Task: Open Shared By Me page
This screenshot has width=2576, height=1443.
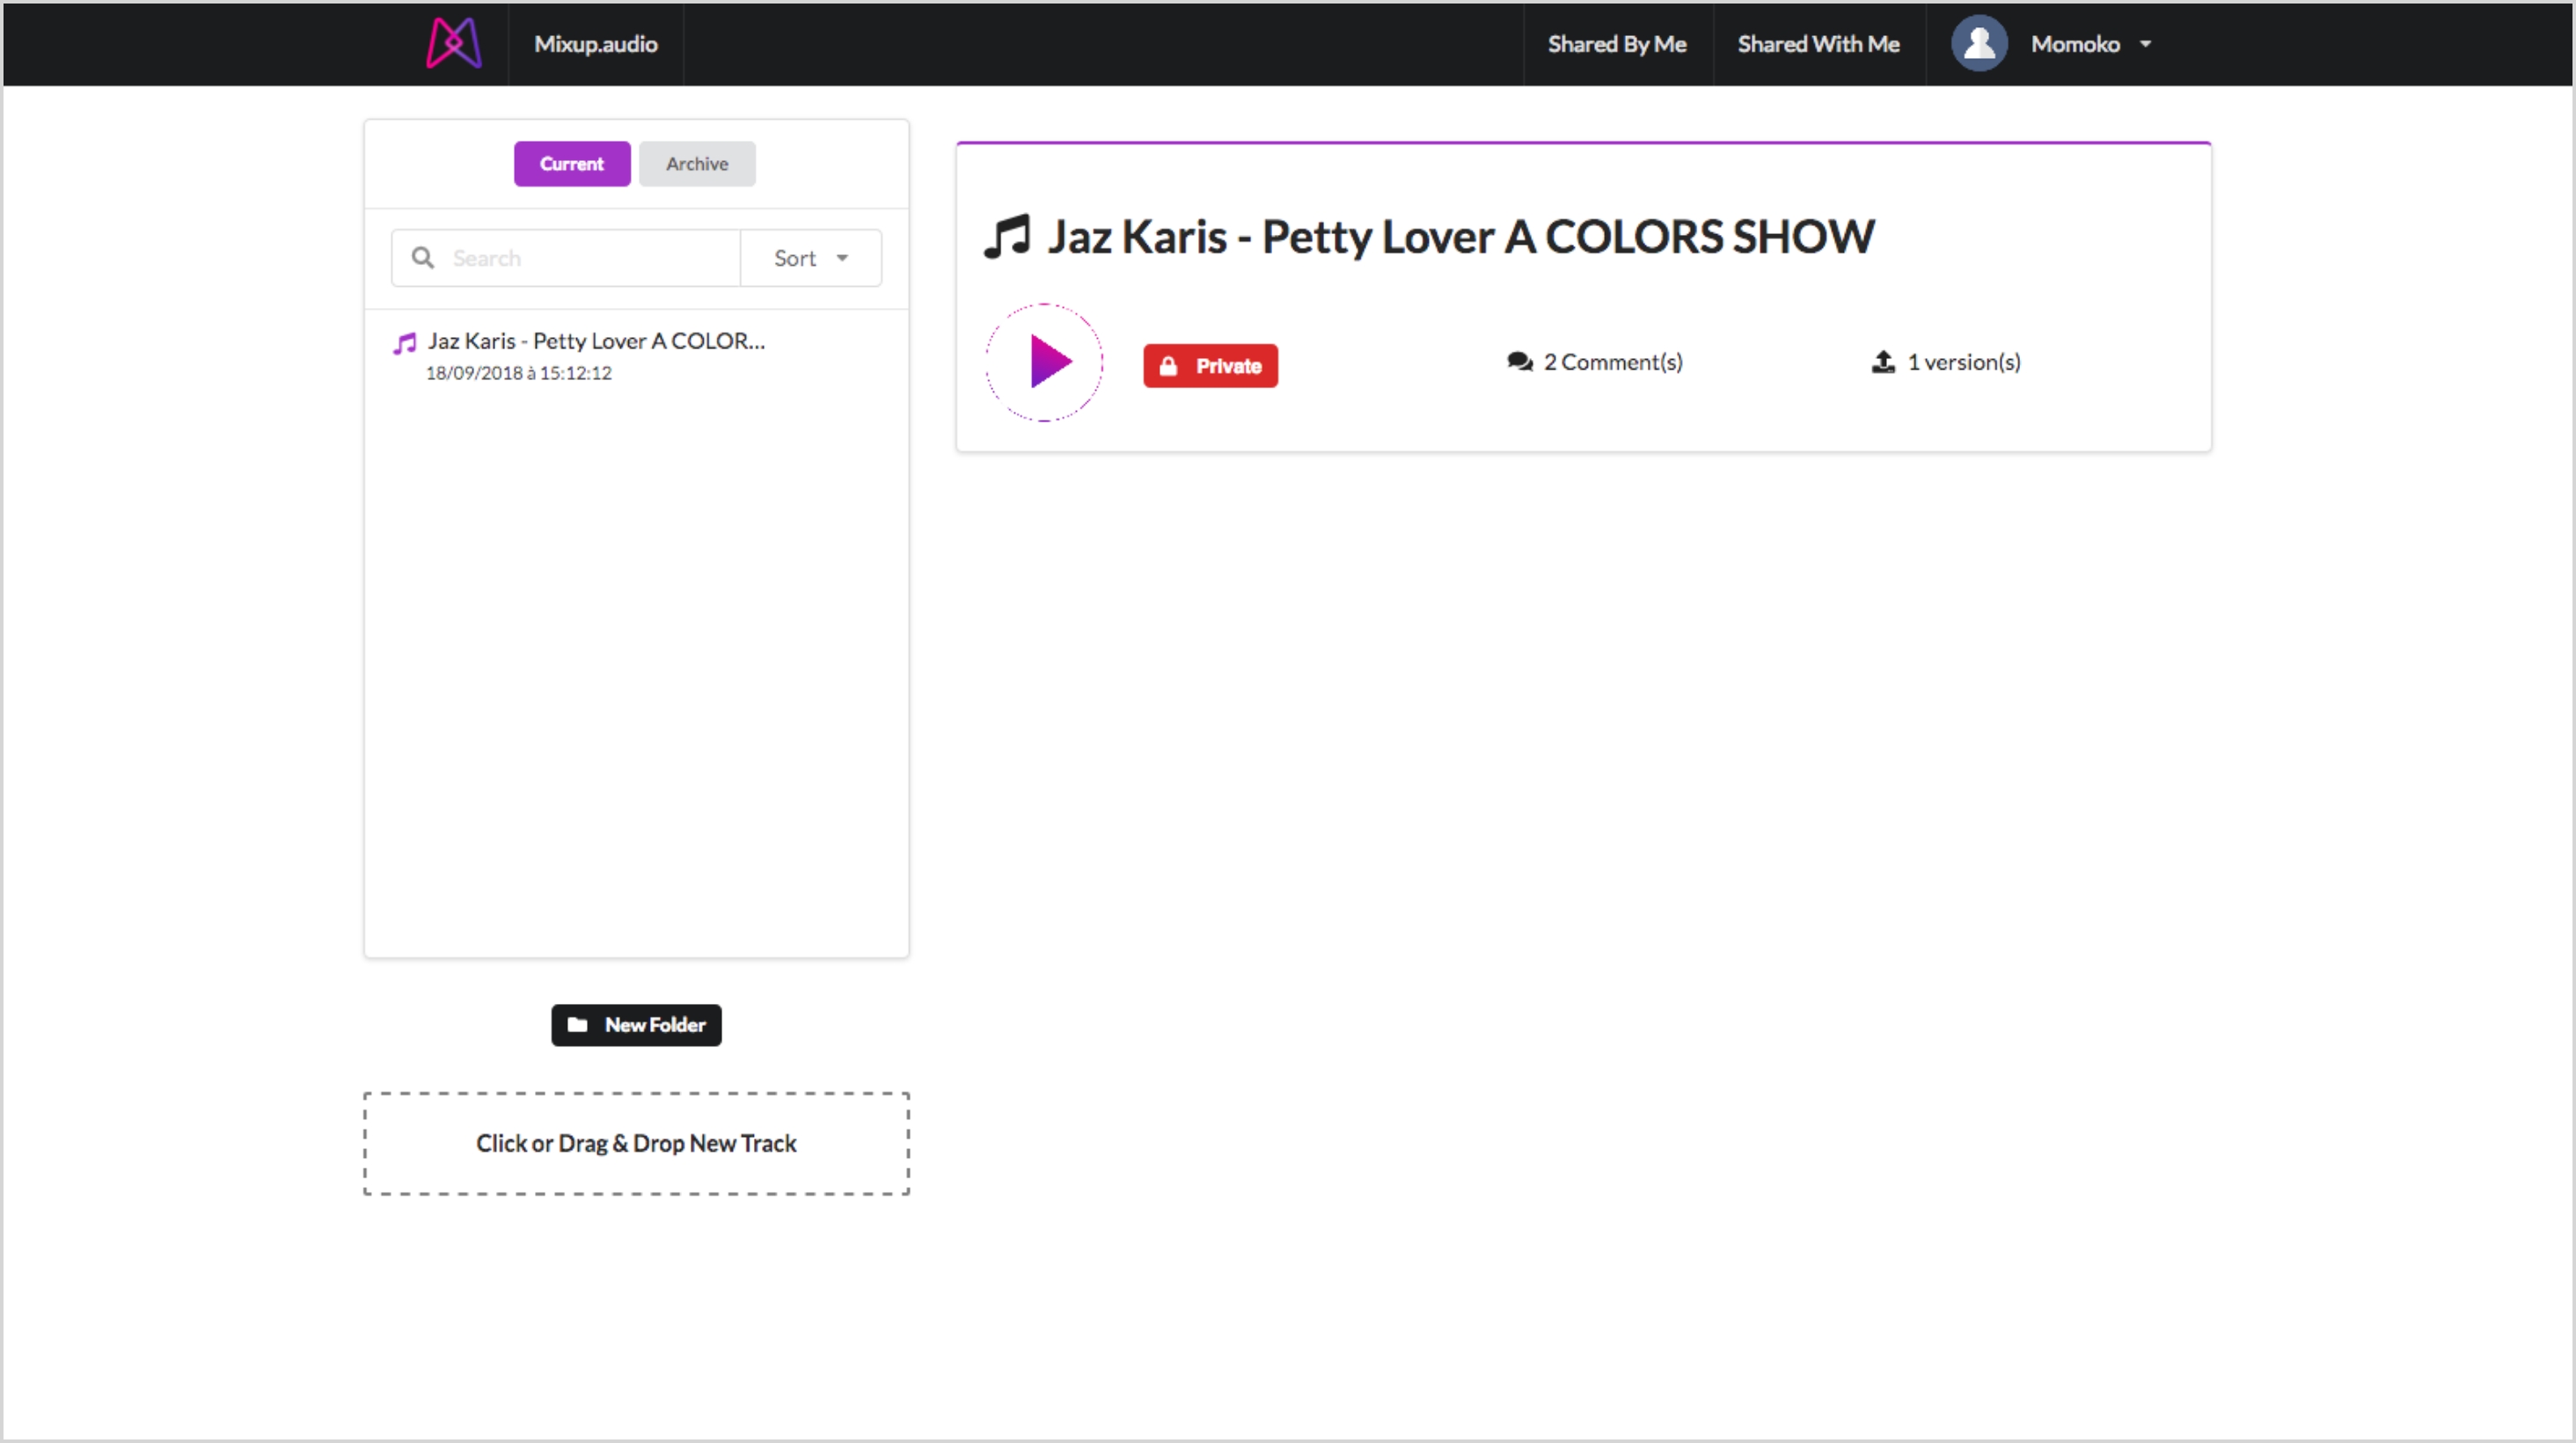Action: pos(1616,44)
